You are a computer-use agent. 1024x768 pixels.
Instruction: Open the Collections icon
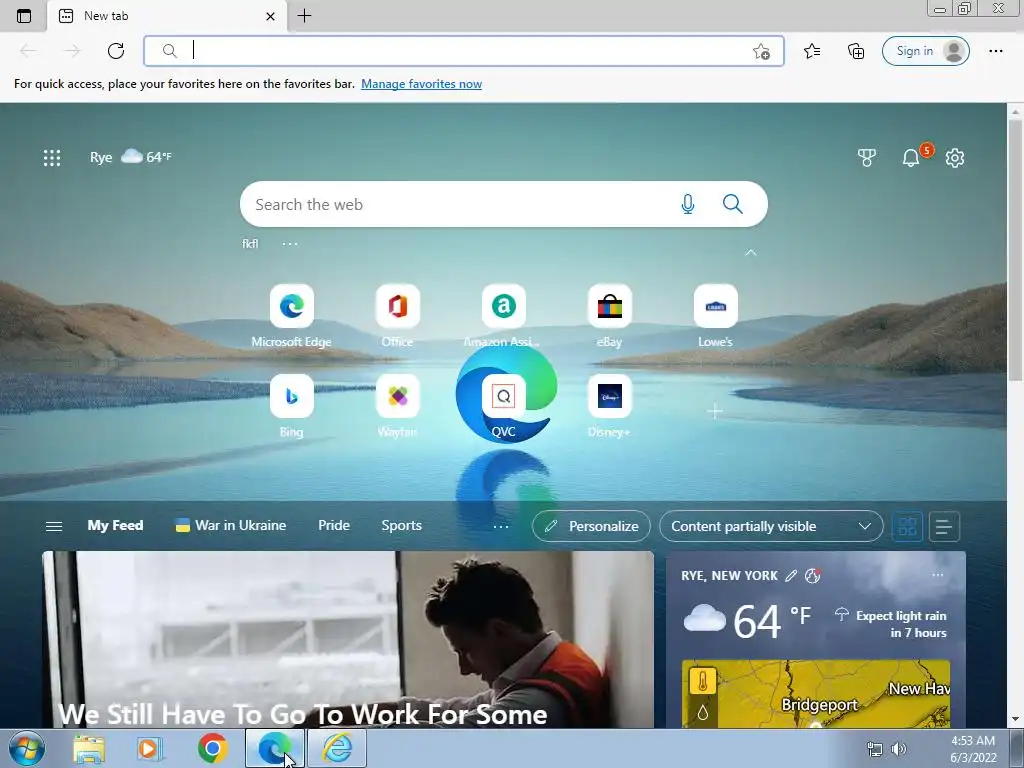(856, 51)
